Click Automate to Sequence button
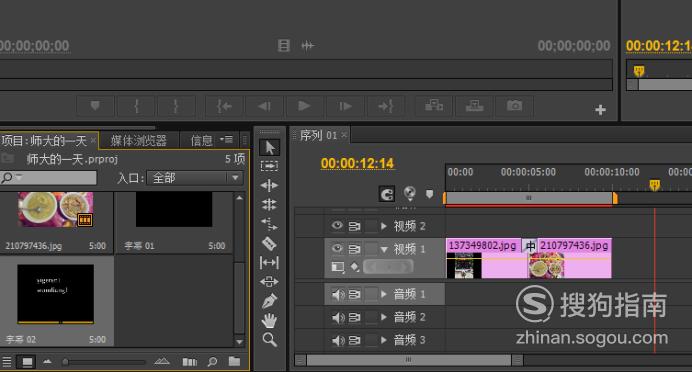Screen dimensions: 692x372 coord(190,362)
